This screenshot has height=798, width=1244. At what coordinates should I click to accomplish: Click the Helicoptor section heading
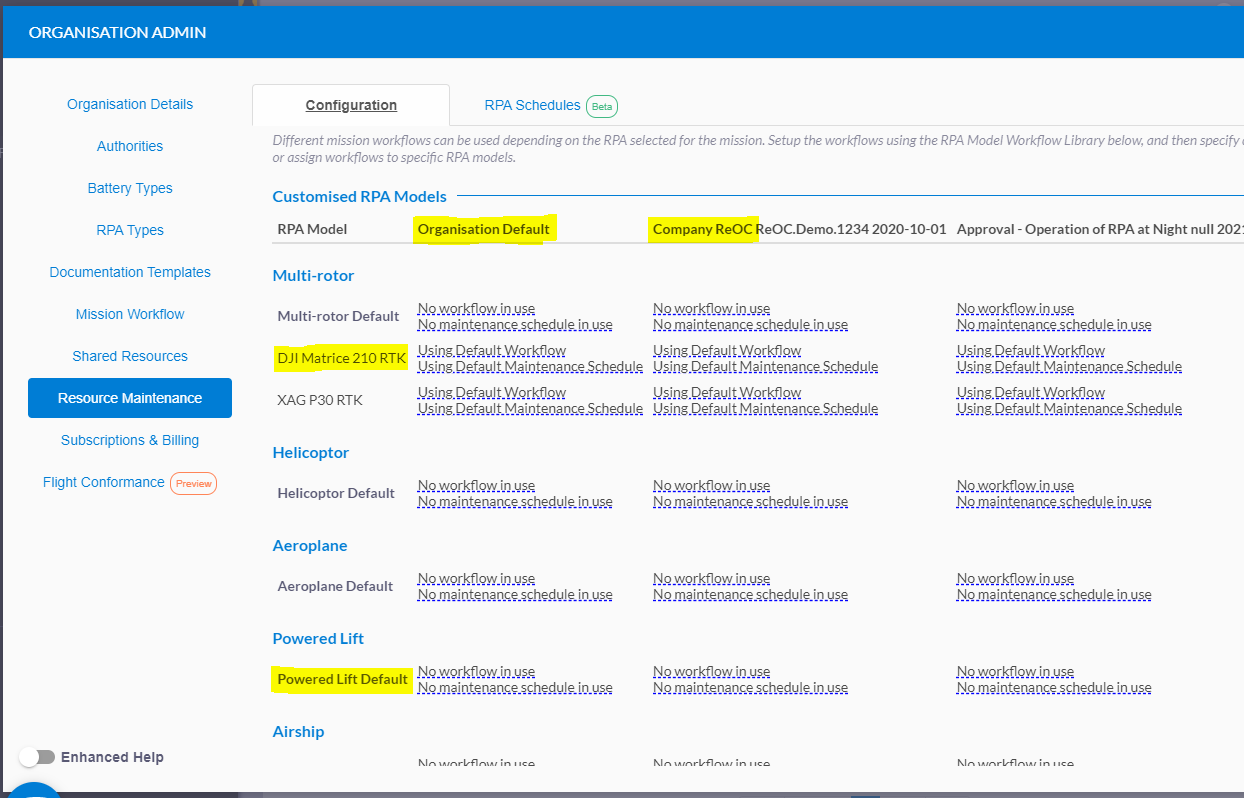(x=311, y=452)
